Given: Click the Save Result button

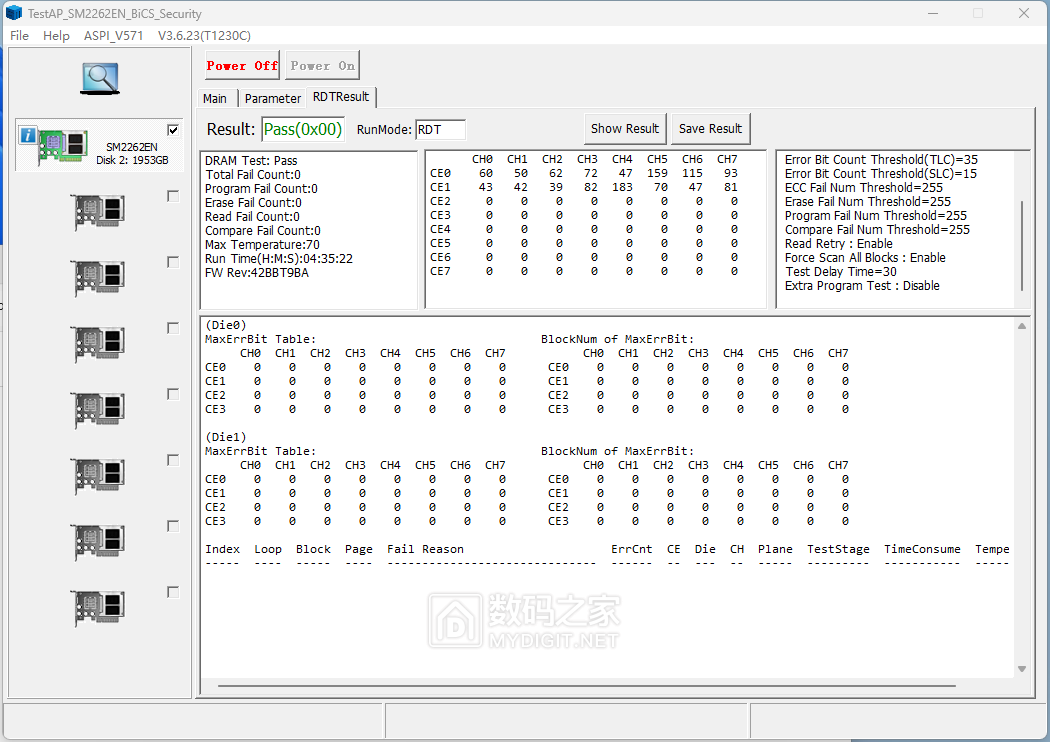Looking at the screenshot, I should (x=710, y=128).
